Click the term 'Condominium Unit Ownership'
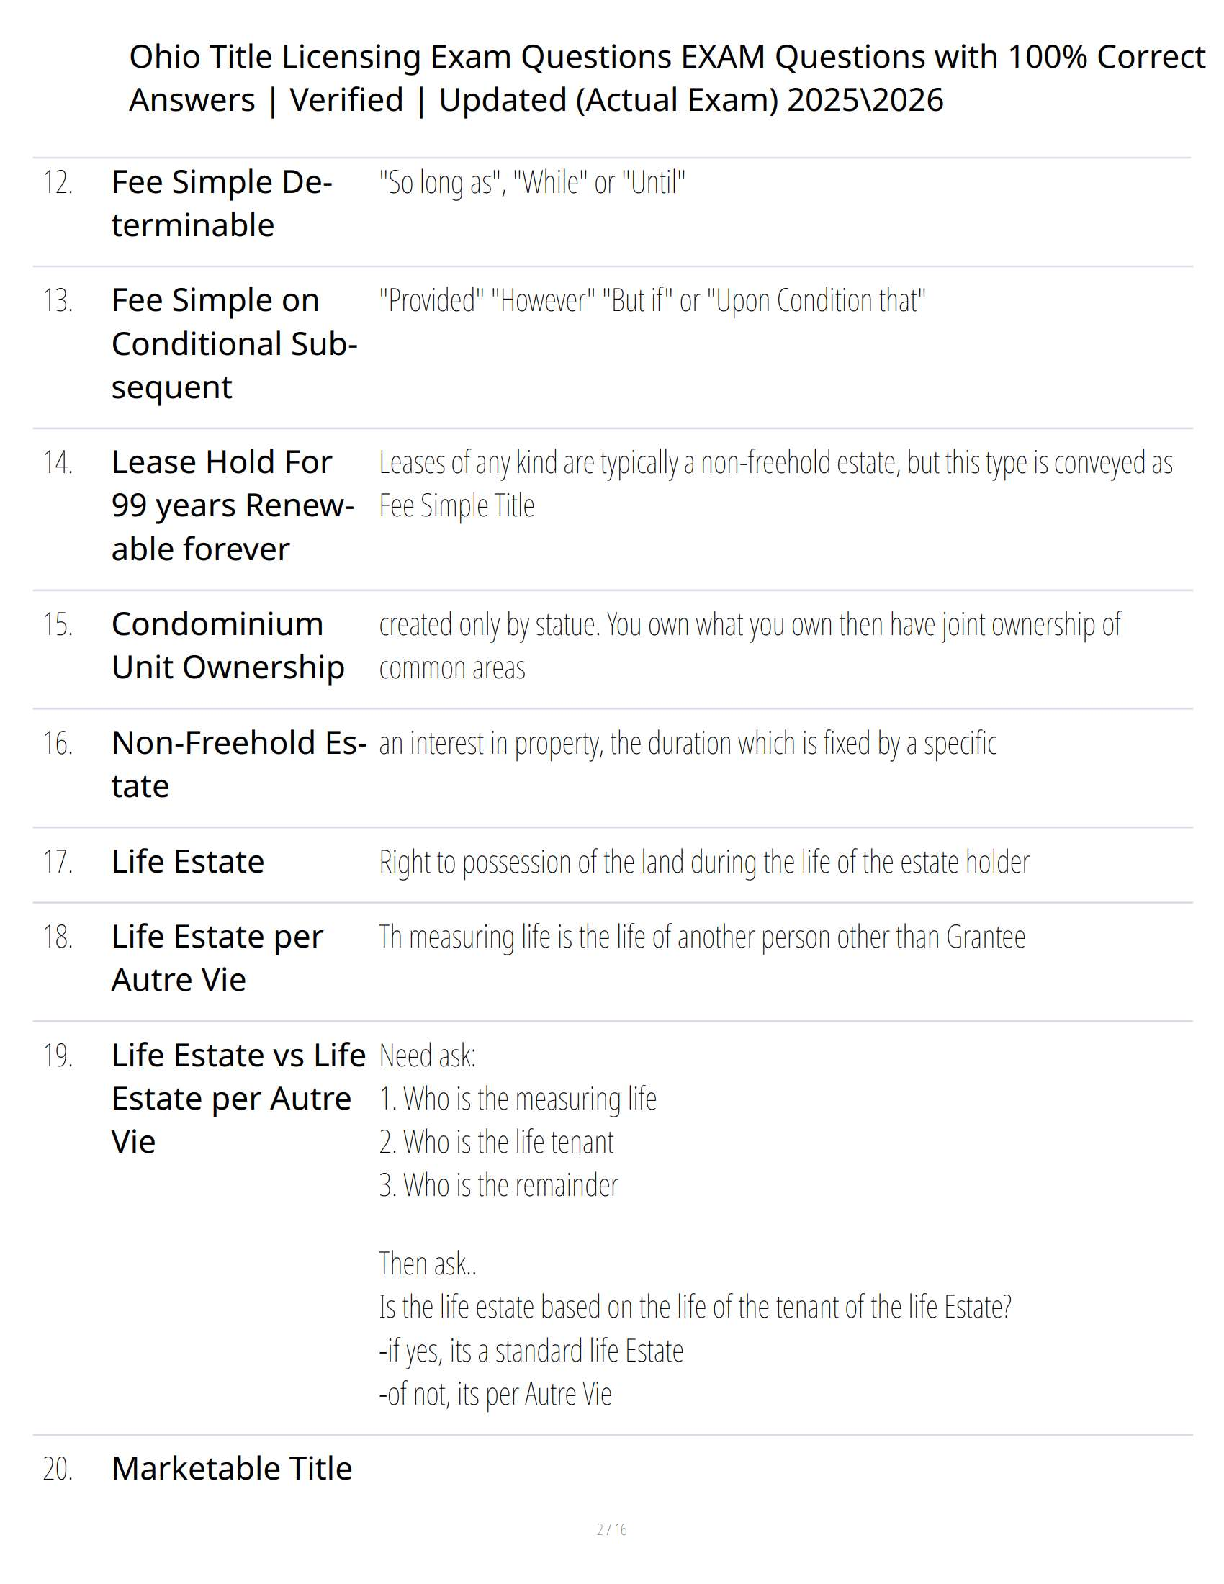The image size is (1224, 1584). pos(228,645)
